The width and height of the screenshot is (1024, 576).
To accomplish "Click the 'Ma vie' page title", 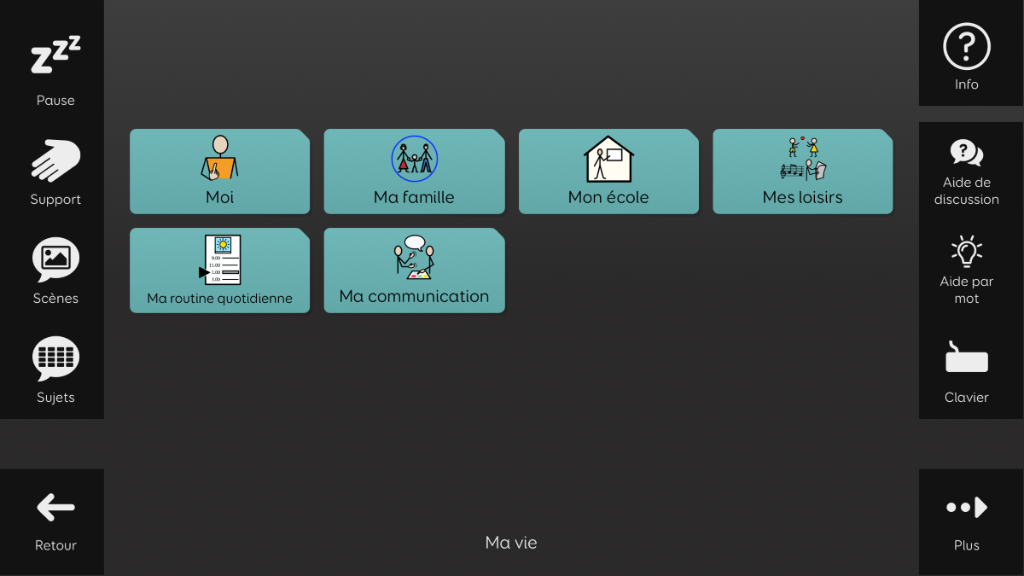I will [511, 543].
